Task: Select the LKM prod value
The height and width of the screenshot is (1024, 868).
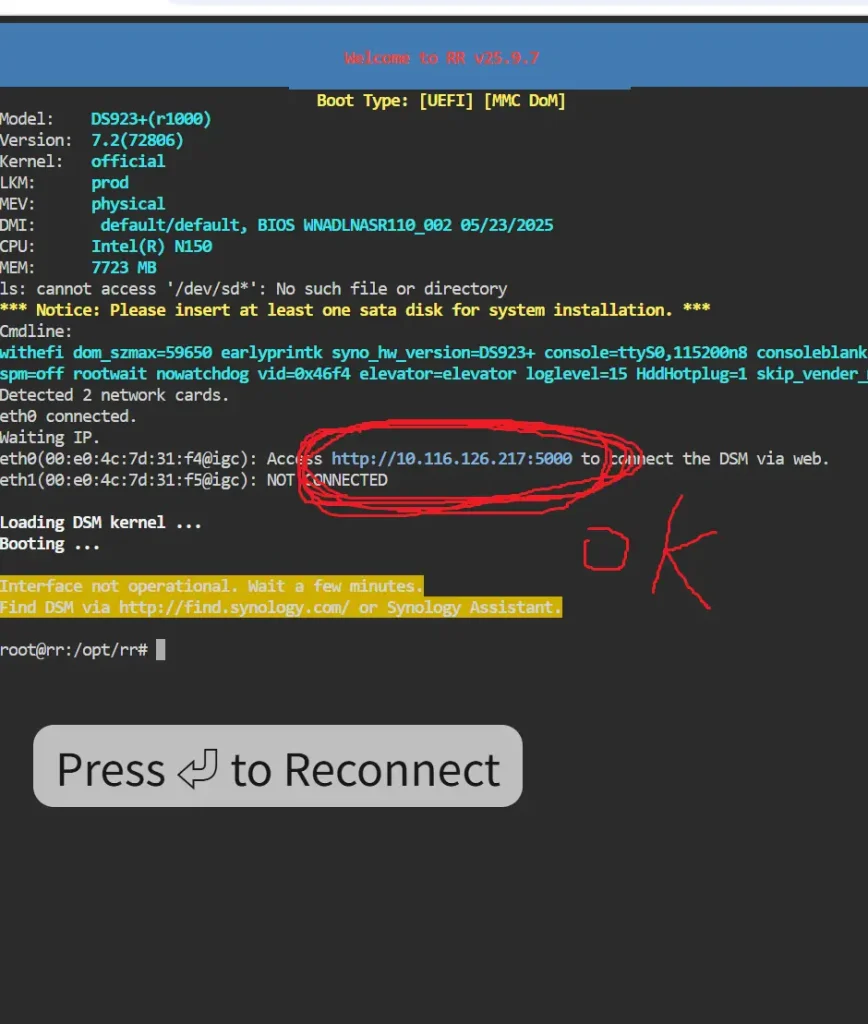Action: [x=110, y=183]
